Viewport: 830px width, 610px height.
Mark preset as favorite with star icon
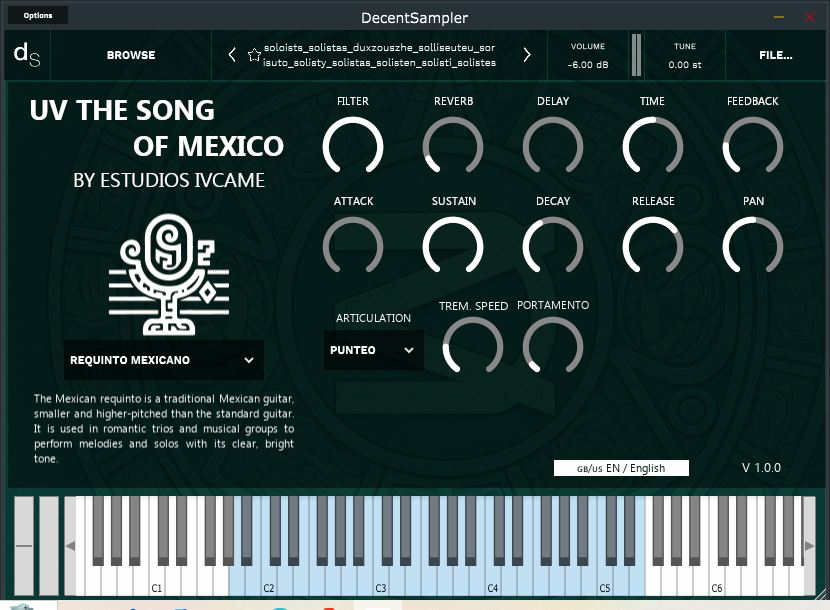[x=254, y=55]
